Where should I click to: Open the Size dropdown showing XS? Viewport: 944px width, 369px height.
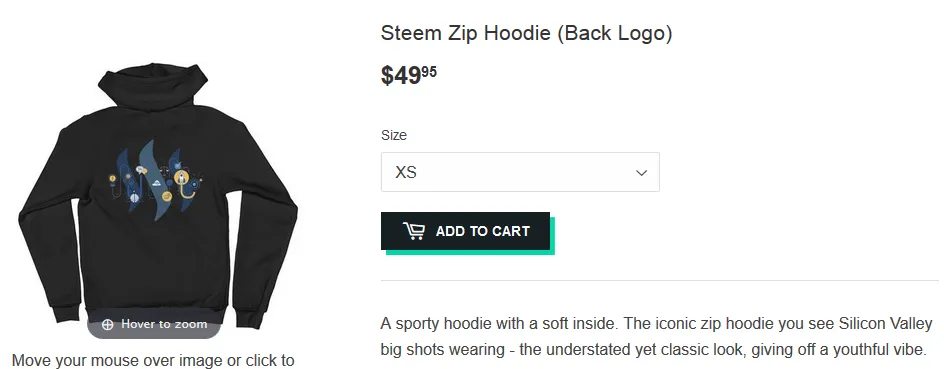click(520, 172)
